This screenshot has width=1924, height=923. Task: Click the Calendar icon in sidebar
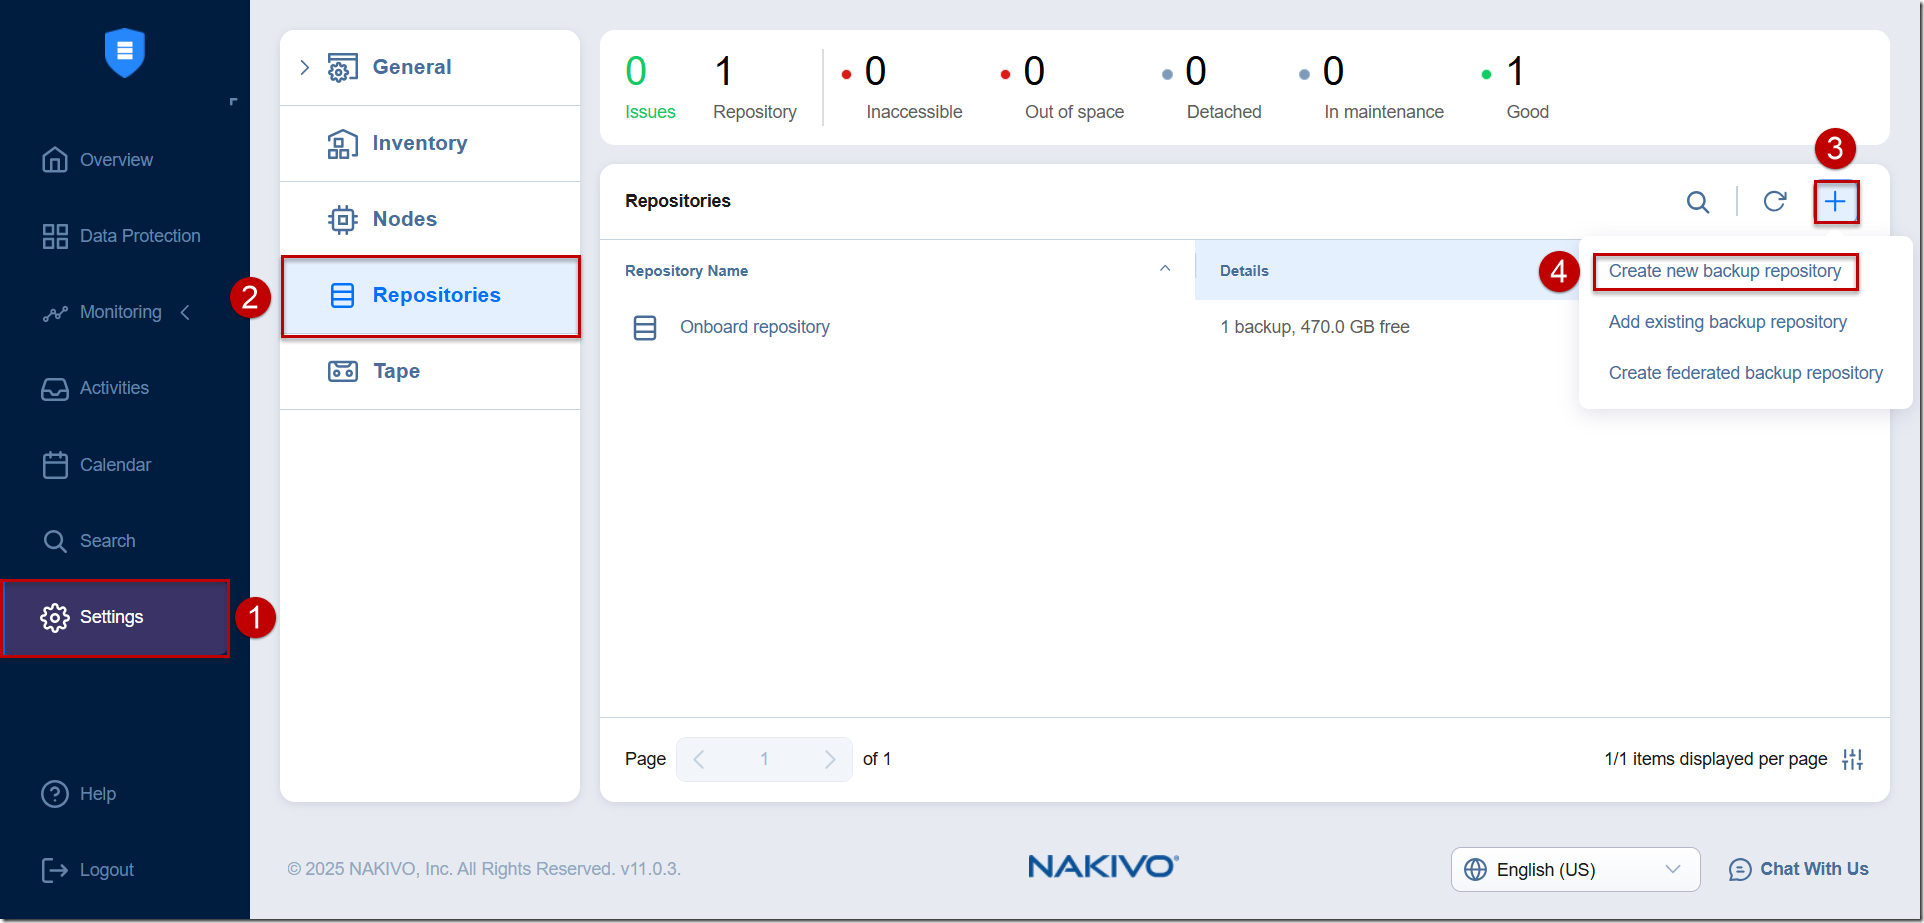pos(55,465)
